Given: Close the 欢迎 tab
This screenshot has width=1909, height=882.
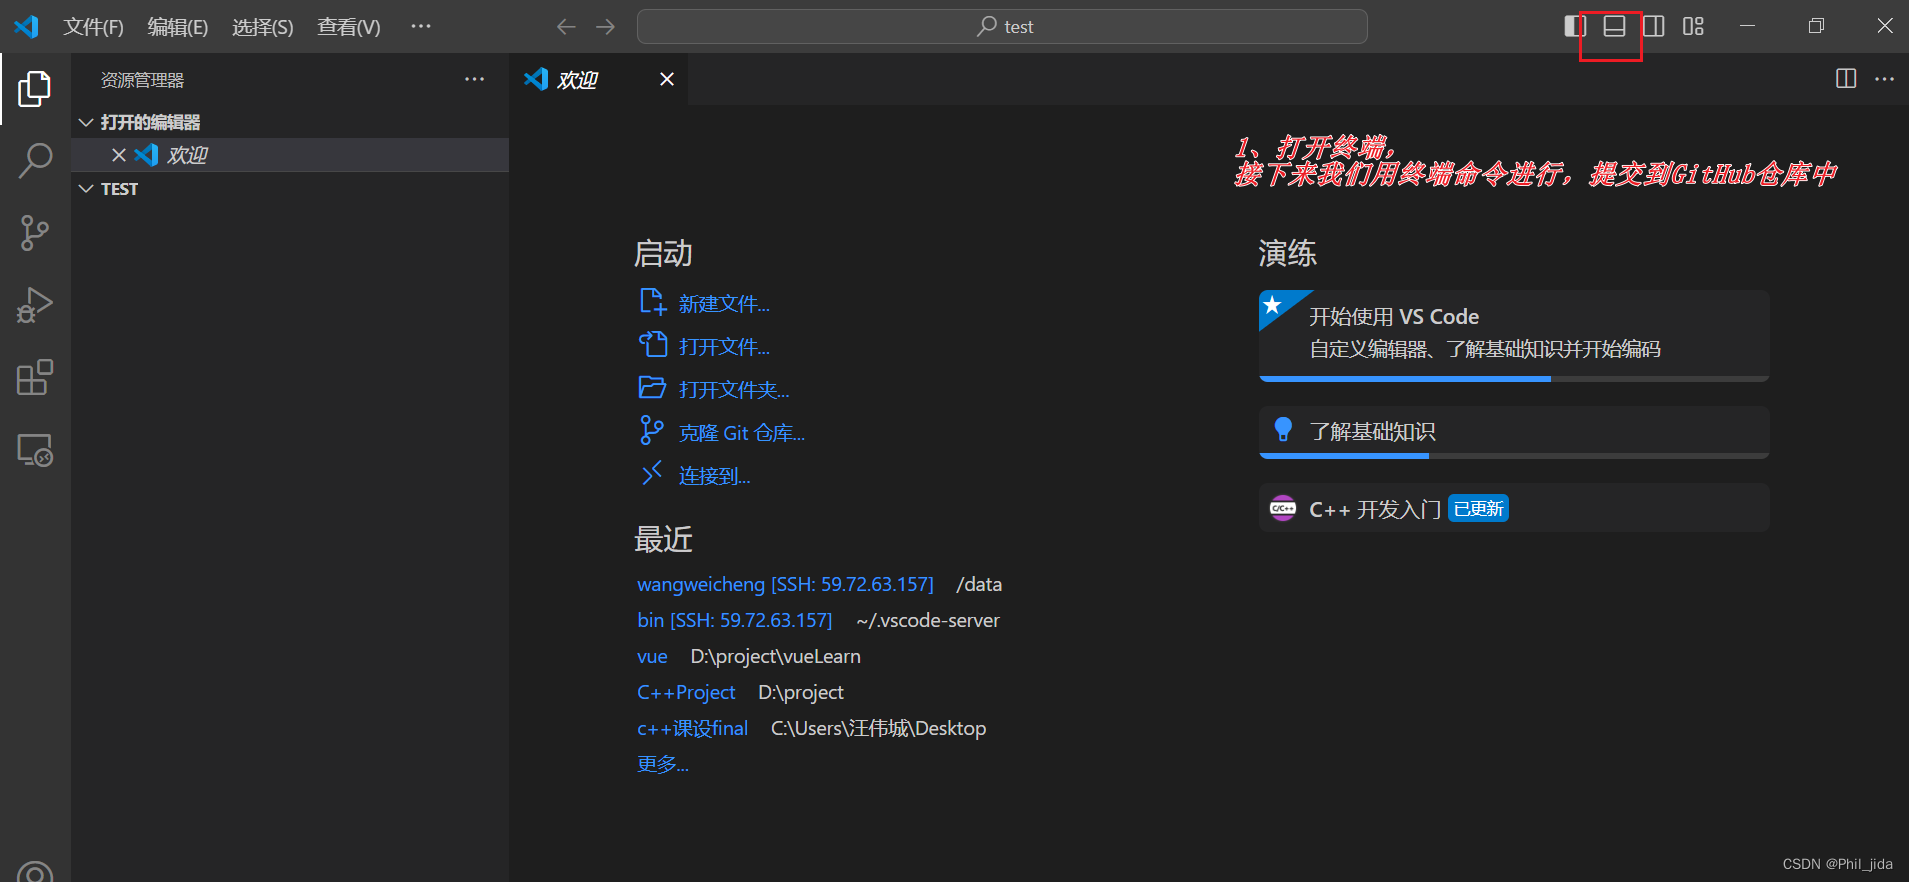Looking at the screenshot, I should tap(667, 79).
